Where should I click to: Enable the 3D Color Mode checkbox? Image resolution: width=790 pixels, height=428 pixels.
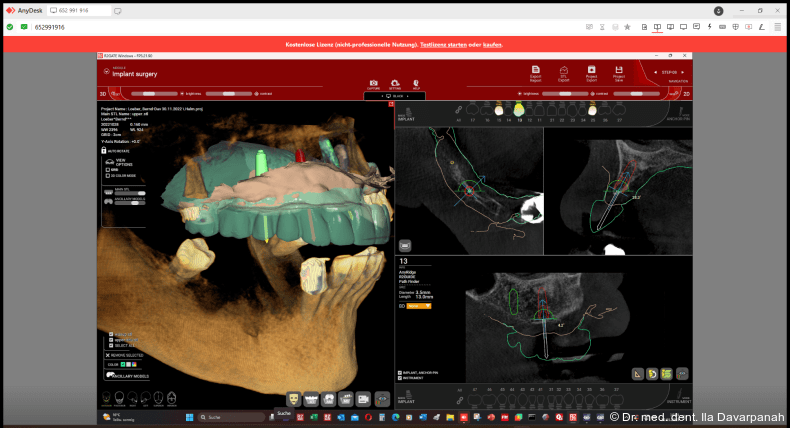click(x=107, y=176)
